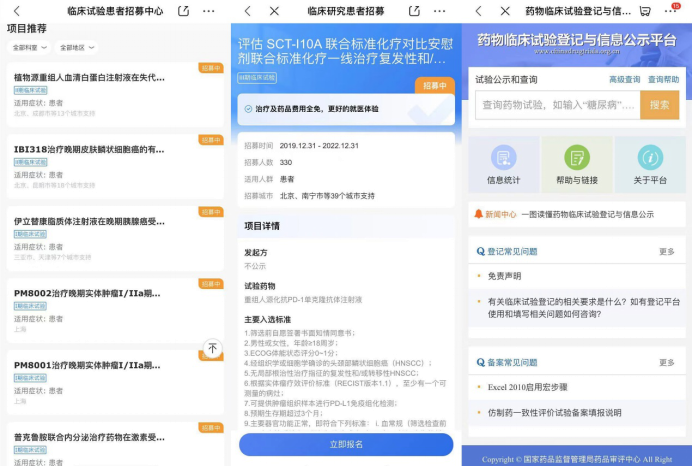Open more menu with notification badge 15
The image size is (693, 466).
[x=671, y=11]
